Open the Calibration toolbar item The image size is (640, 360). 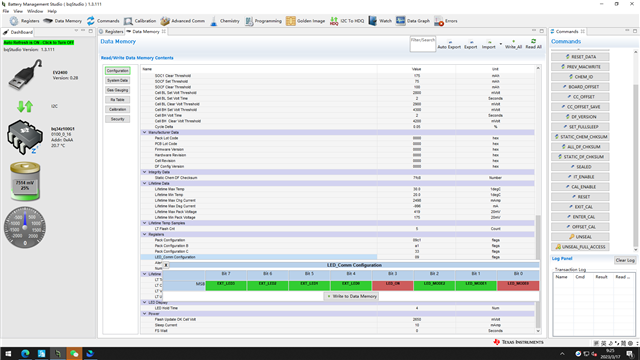140,21
